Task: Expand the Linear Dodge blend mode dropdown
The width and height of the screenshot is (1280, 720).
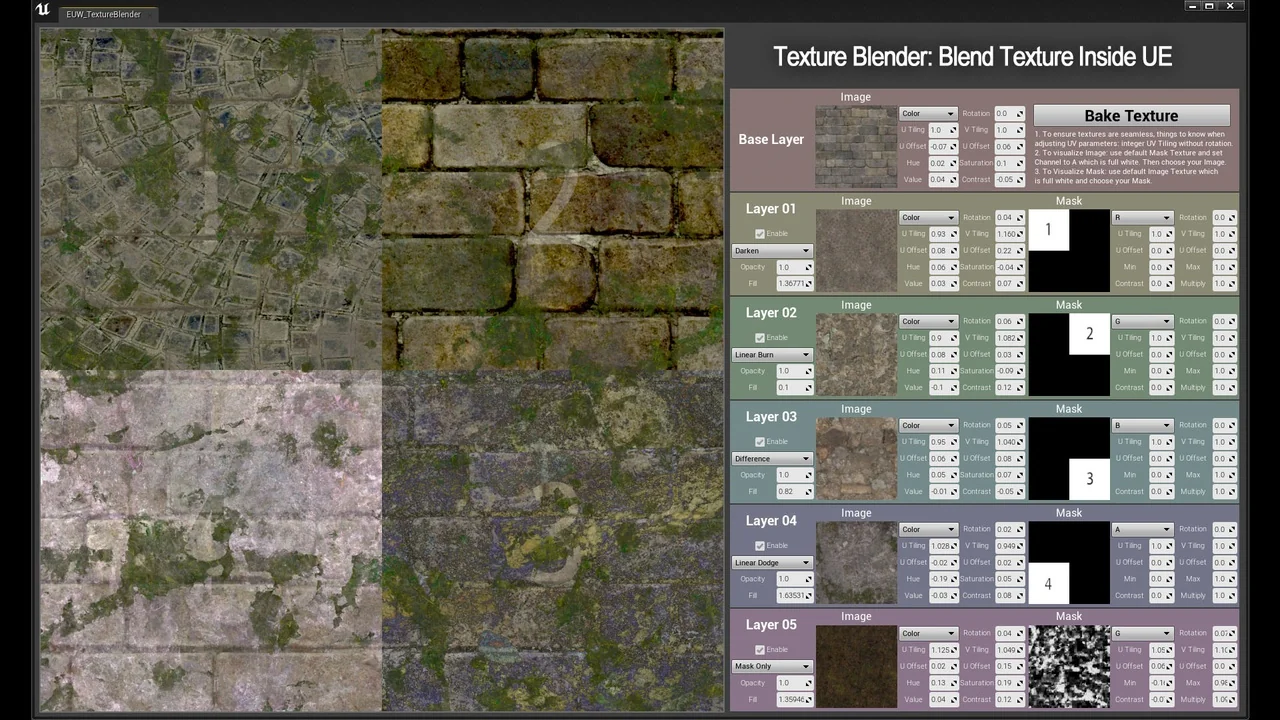Action: click(772, 563)
